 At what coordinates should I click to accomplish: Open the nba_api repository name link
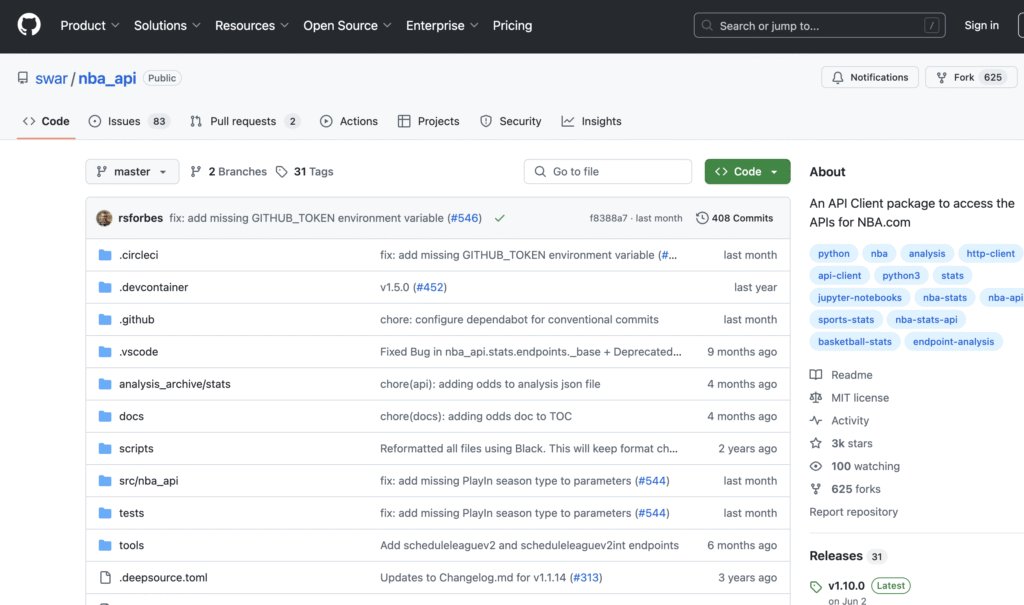[x=107, y=78]
